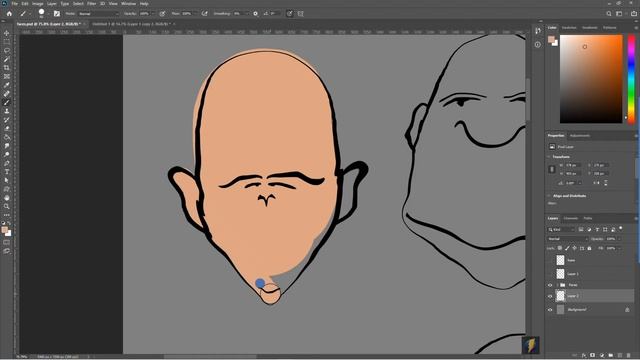
Task: Select the Type tool
Action: pos(7,172)
